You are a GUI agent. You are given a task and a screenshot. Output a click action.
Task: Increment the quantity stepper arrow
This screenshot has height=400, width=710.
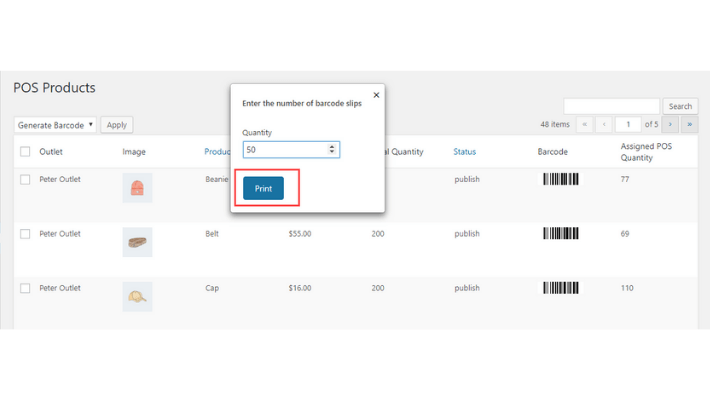[x=332, y=146]
